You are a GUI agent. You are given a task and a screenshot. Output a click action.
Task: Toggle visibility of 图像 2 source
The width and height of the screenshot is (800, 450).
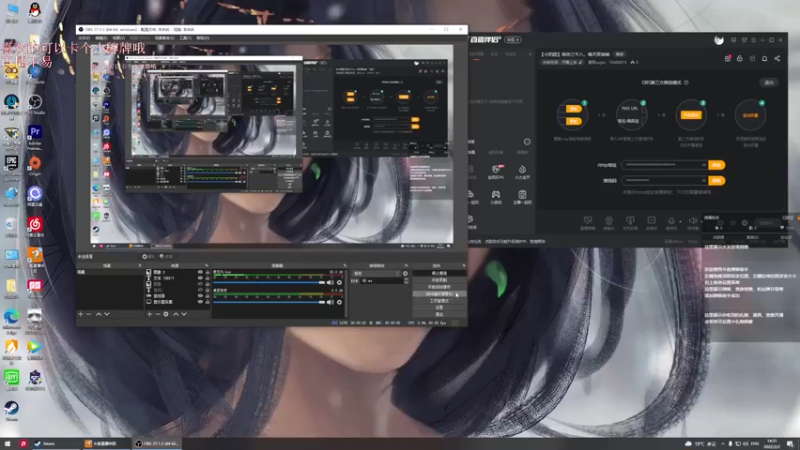(x=200, y=272)
